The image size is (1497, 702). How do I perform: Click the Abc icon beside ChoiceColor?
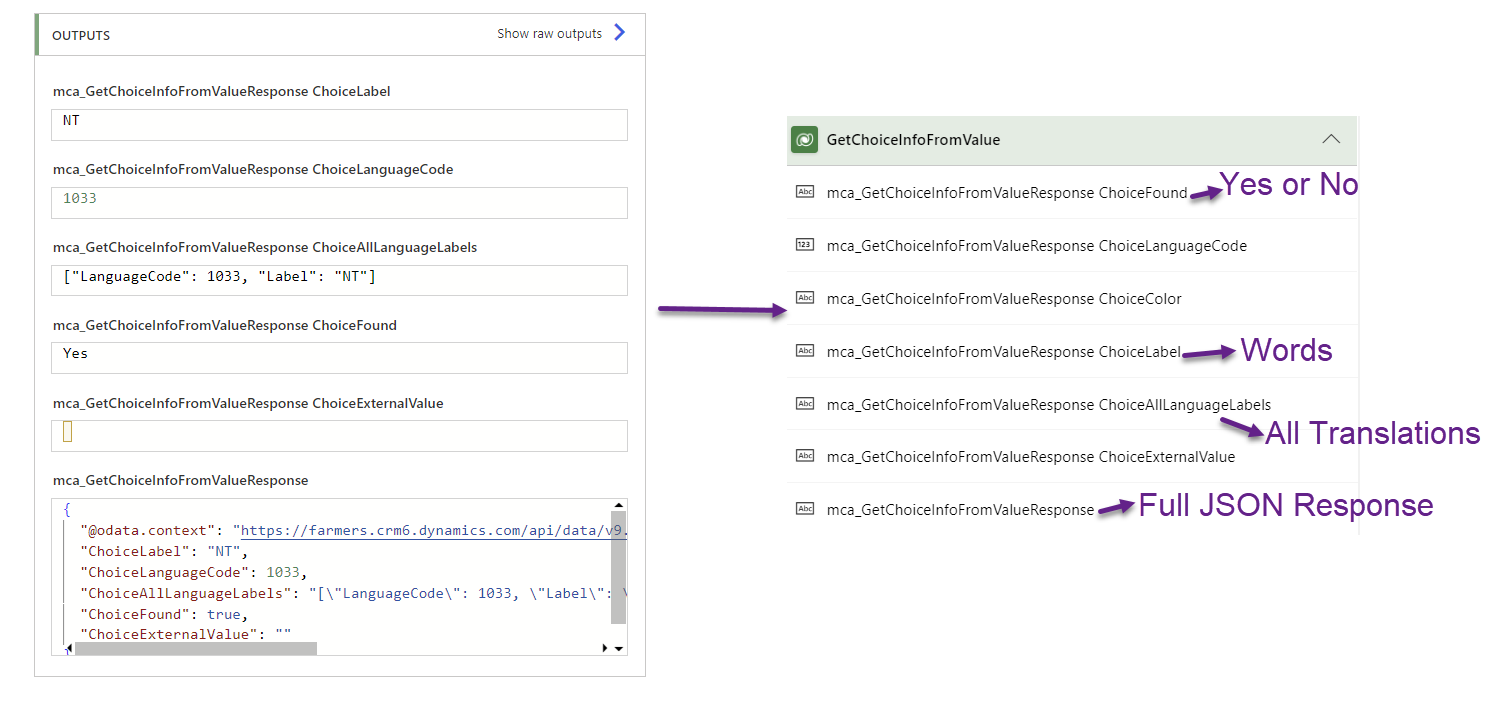pyautogui.click(x=805, y=297)
